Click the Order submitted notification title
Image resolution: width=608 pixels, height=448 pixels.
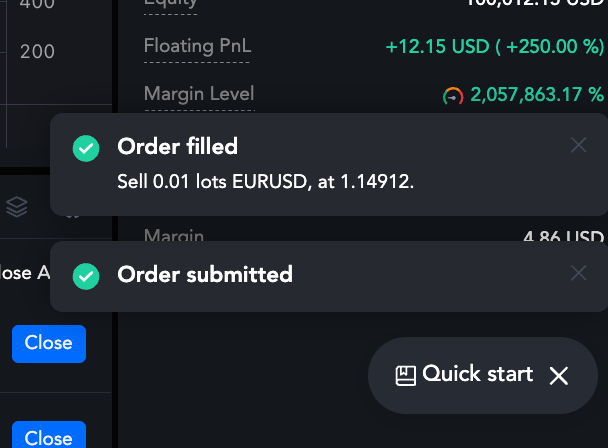click(x=205, y=274)
